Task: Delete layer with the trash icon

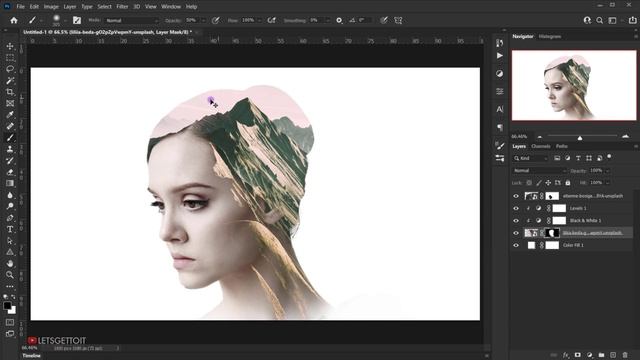Action: [x=625, y=355]
